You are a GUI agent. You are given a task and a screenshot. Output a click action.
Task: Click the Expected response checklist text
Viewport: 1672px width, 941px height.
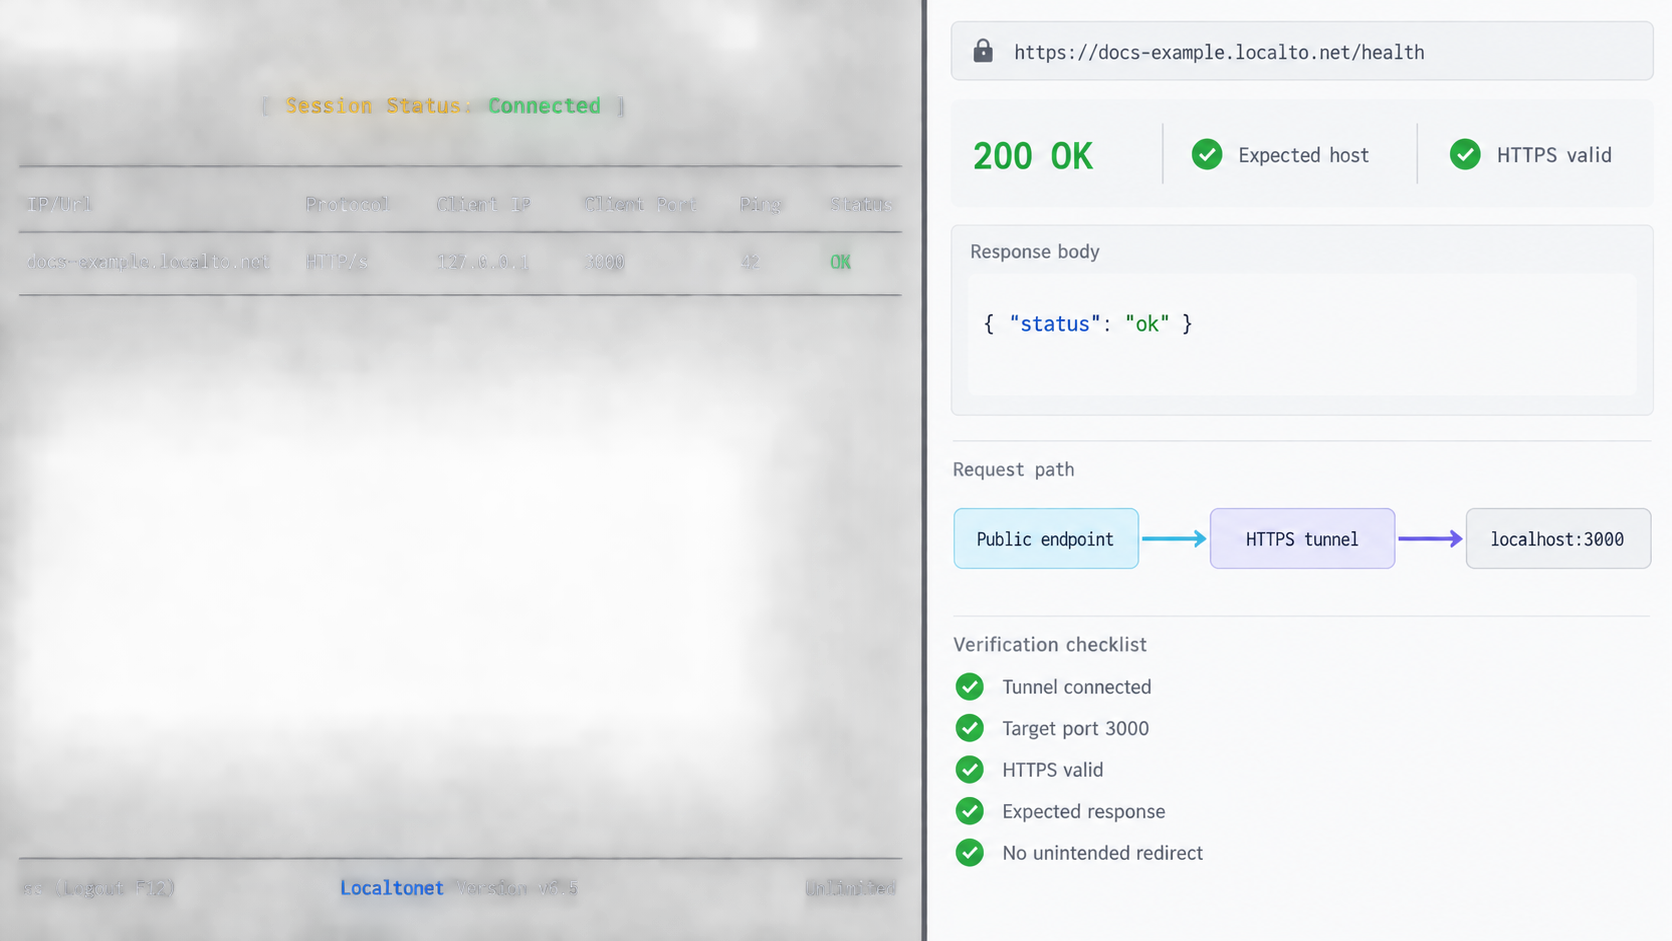(x=1084, y=812)
